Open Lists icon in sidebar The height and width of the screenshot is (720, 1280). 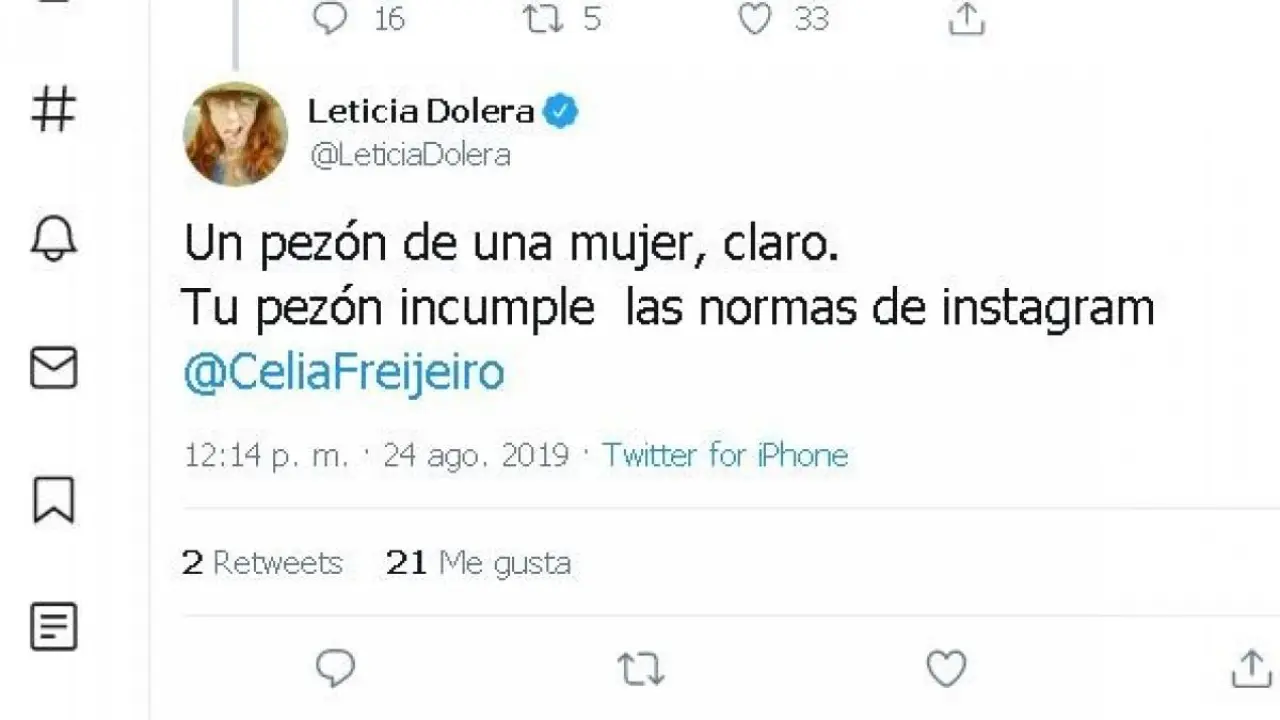click(x=54, y=628)
